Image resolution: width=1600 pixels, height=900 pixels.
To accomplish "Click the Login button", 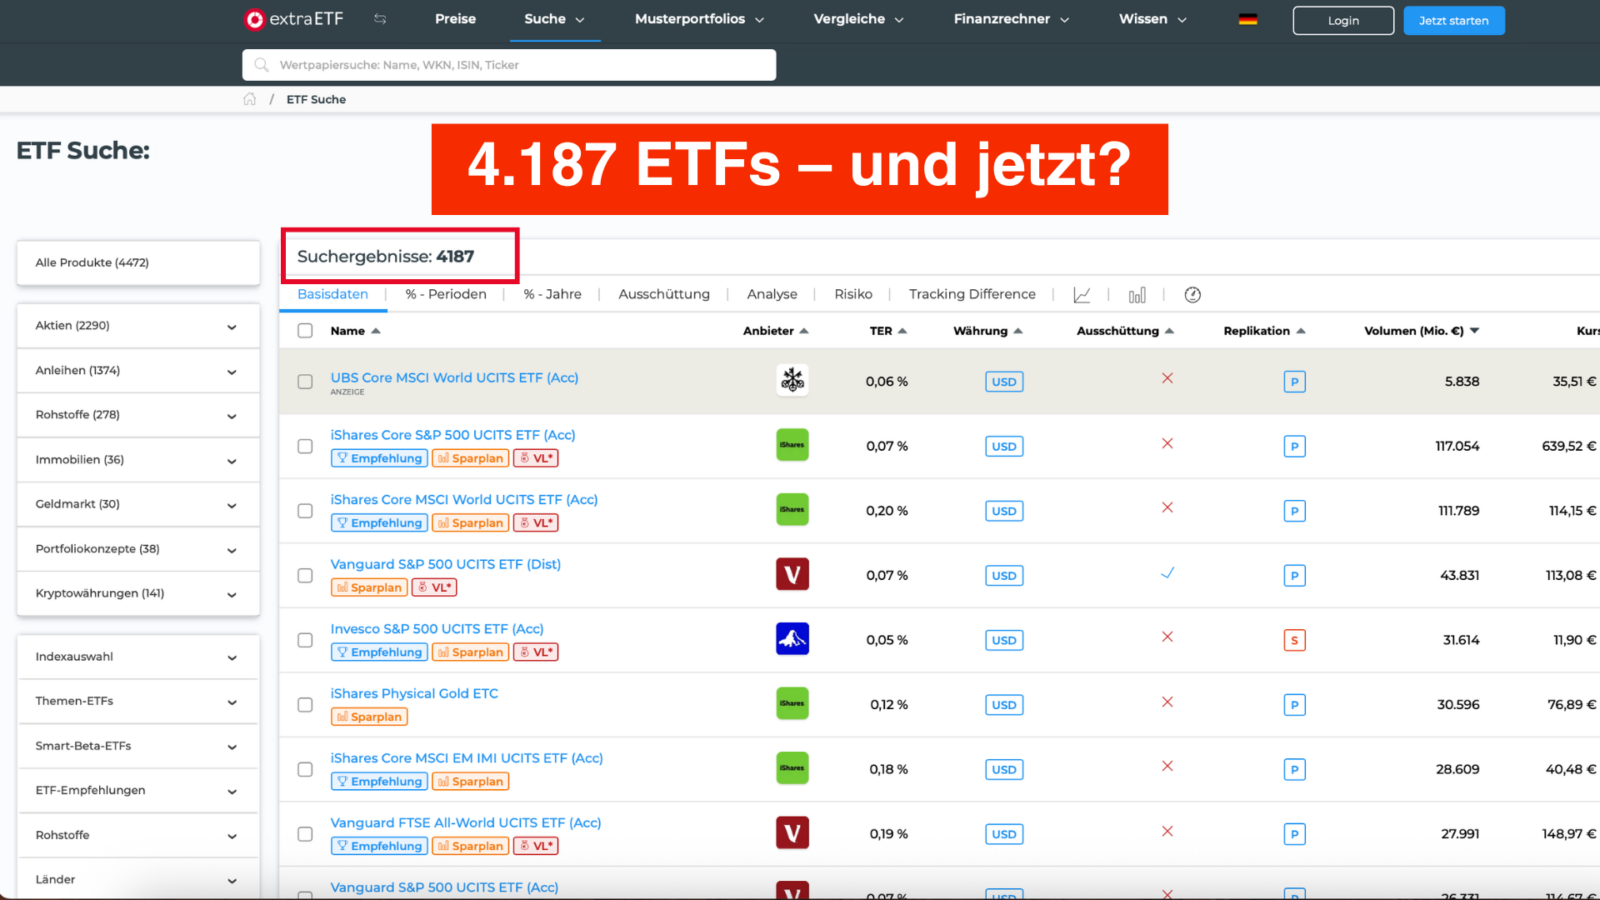I will point(1343,20).
